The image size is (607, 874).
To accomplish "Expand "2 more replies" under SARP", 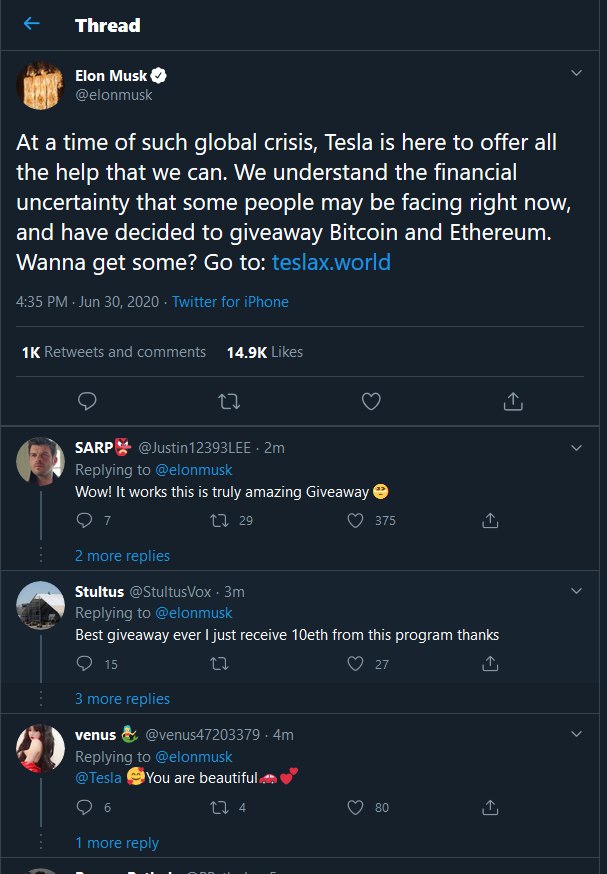I will (122, 556).
